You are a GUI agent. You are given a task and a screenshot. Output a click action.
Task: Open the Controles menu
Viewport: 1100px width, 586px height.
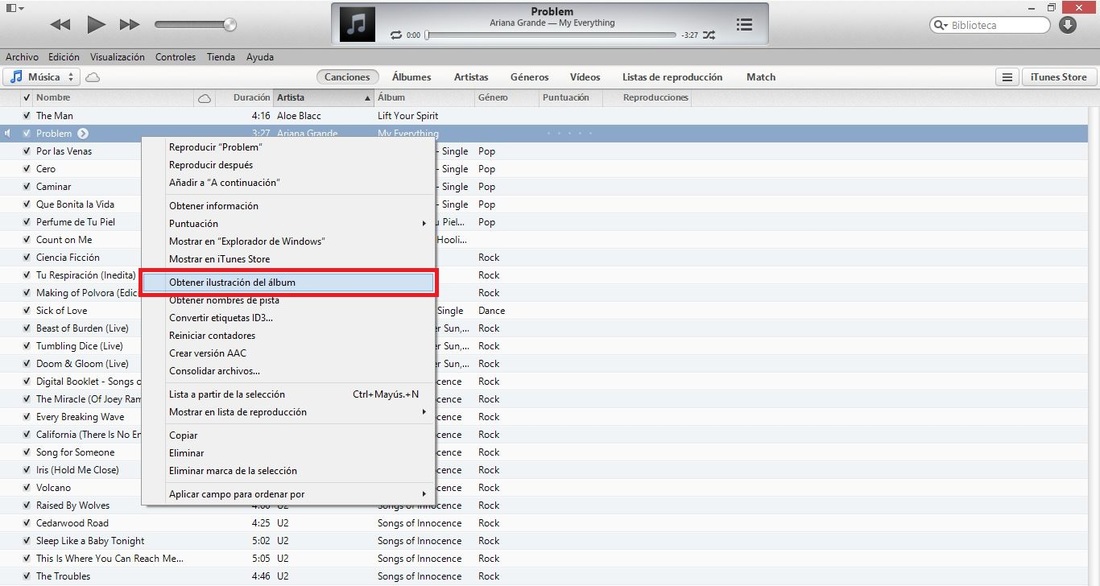click(175, 57)
